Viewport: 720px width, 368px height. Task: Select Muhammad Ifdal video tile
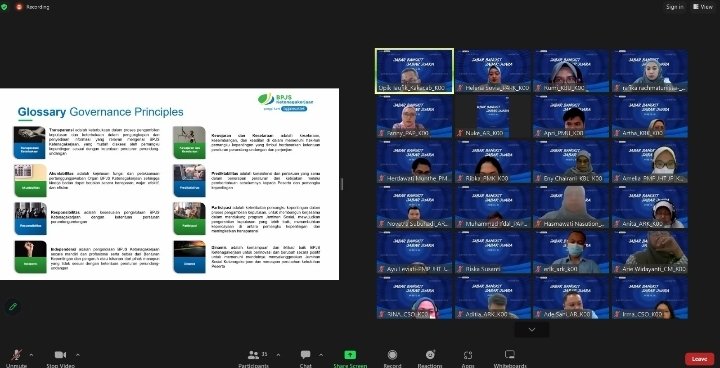click(493, 206)
